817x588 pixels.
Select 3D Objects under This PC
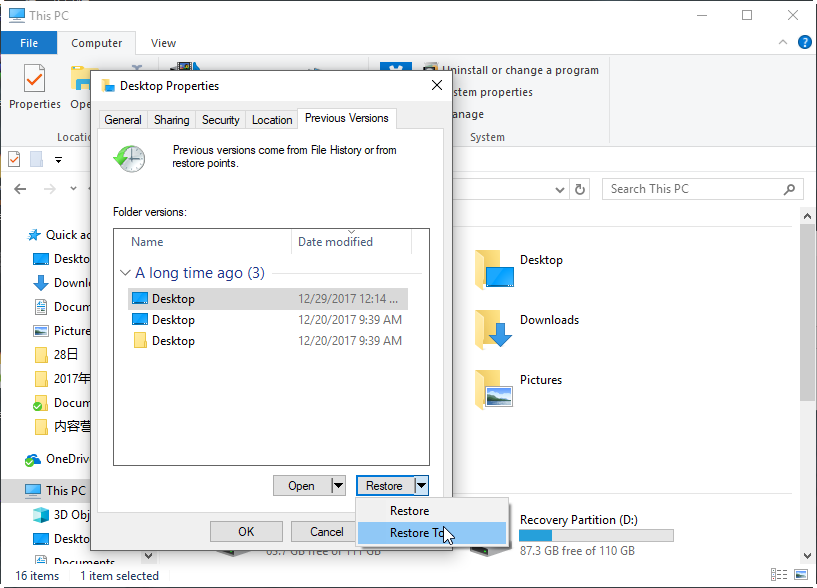point(61,514)
